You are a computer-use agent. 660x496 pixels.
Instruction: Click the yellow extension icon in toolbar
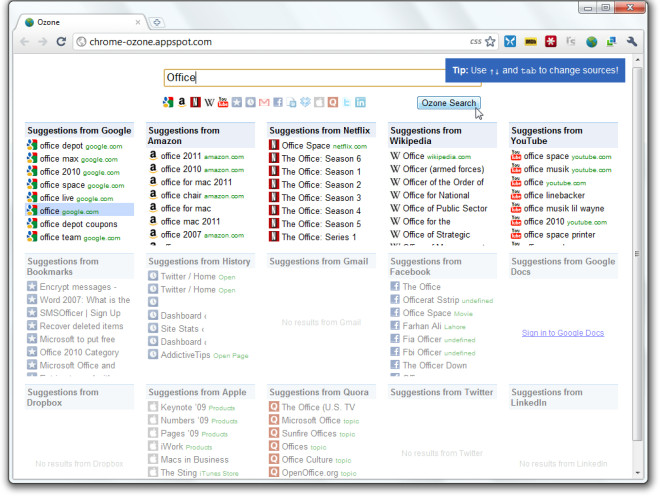click(x=531, y=41)
